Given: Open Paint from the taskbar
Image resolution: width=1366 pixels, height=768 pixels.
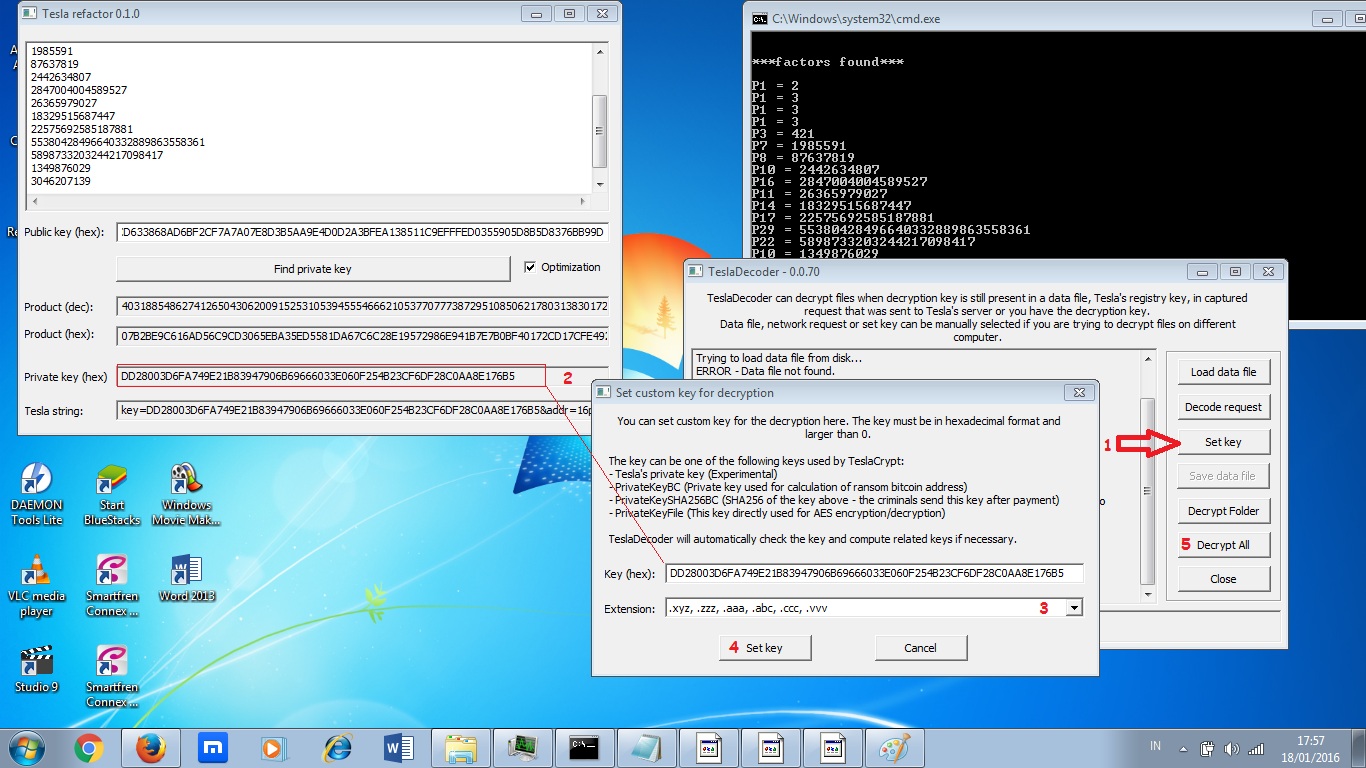Looking at the screenshot, I should [894, 748].
